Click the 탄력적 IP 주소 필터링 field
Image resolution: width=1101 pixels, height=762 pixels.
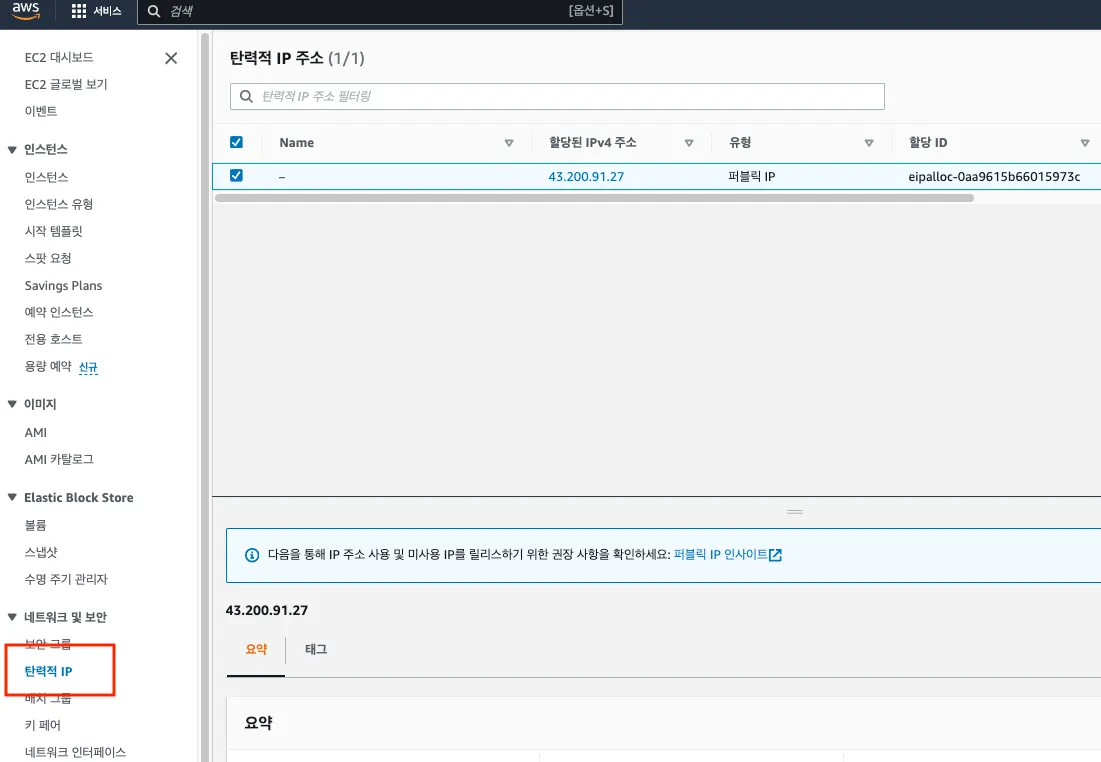tap(557, 96)
